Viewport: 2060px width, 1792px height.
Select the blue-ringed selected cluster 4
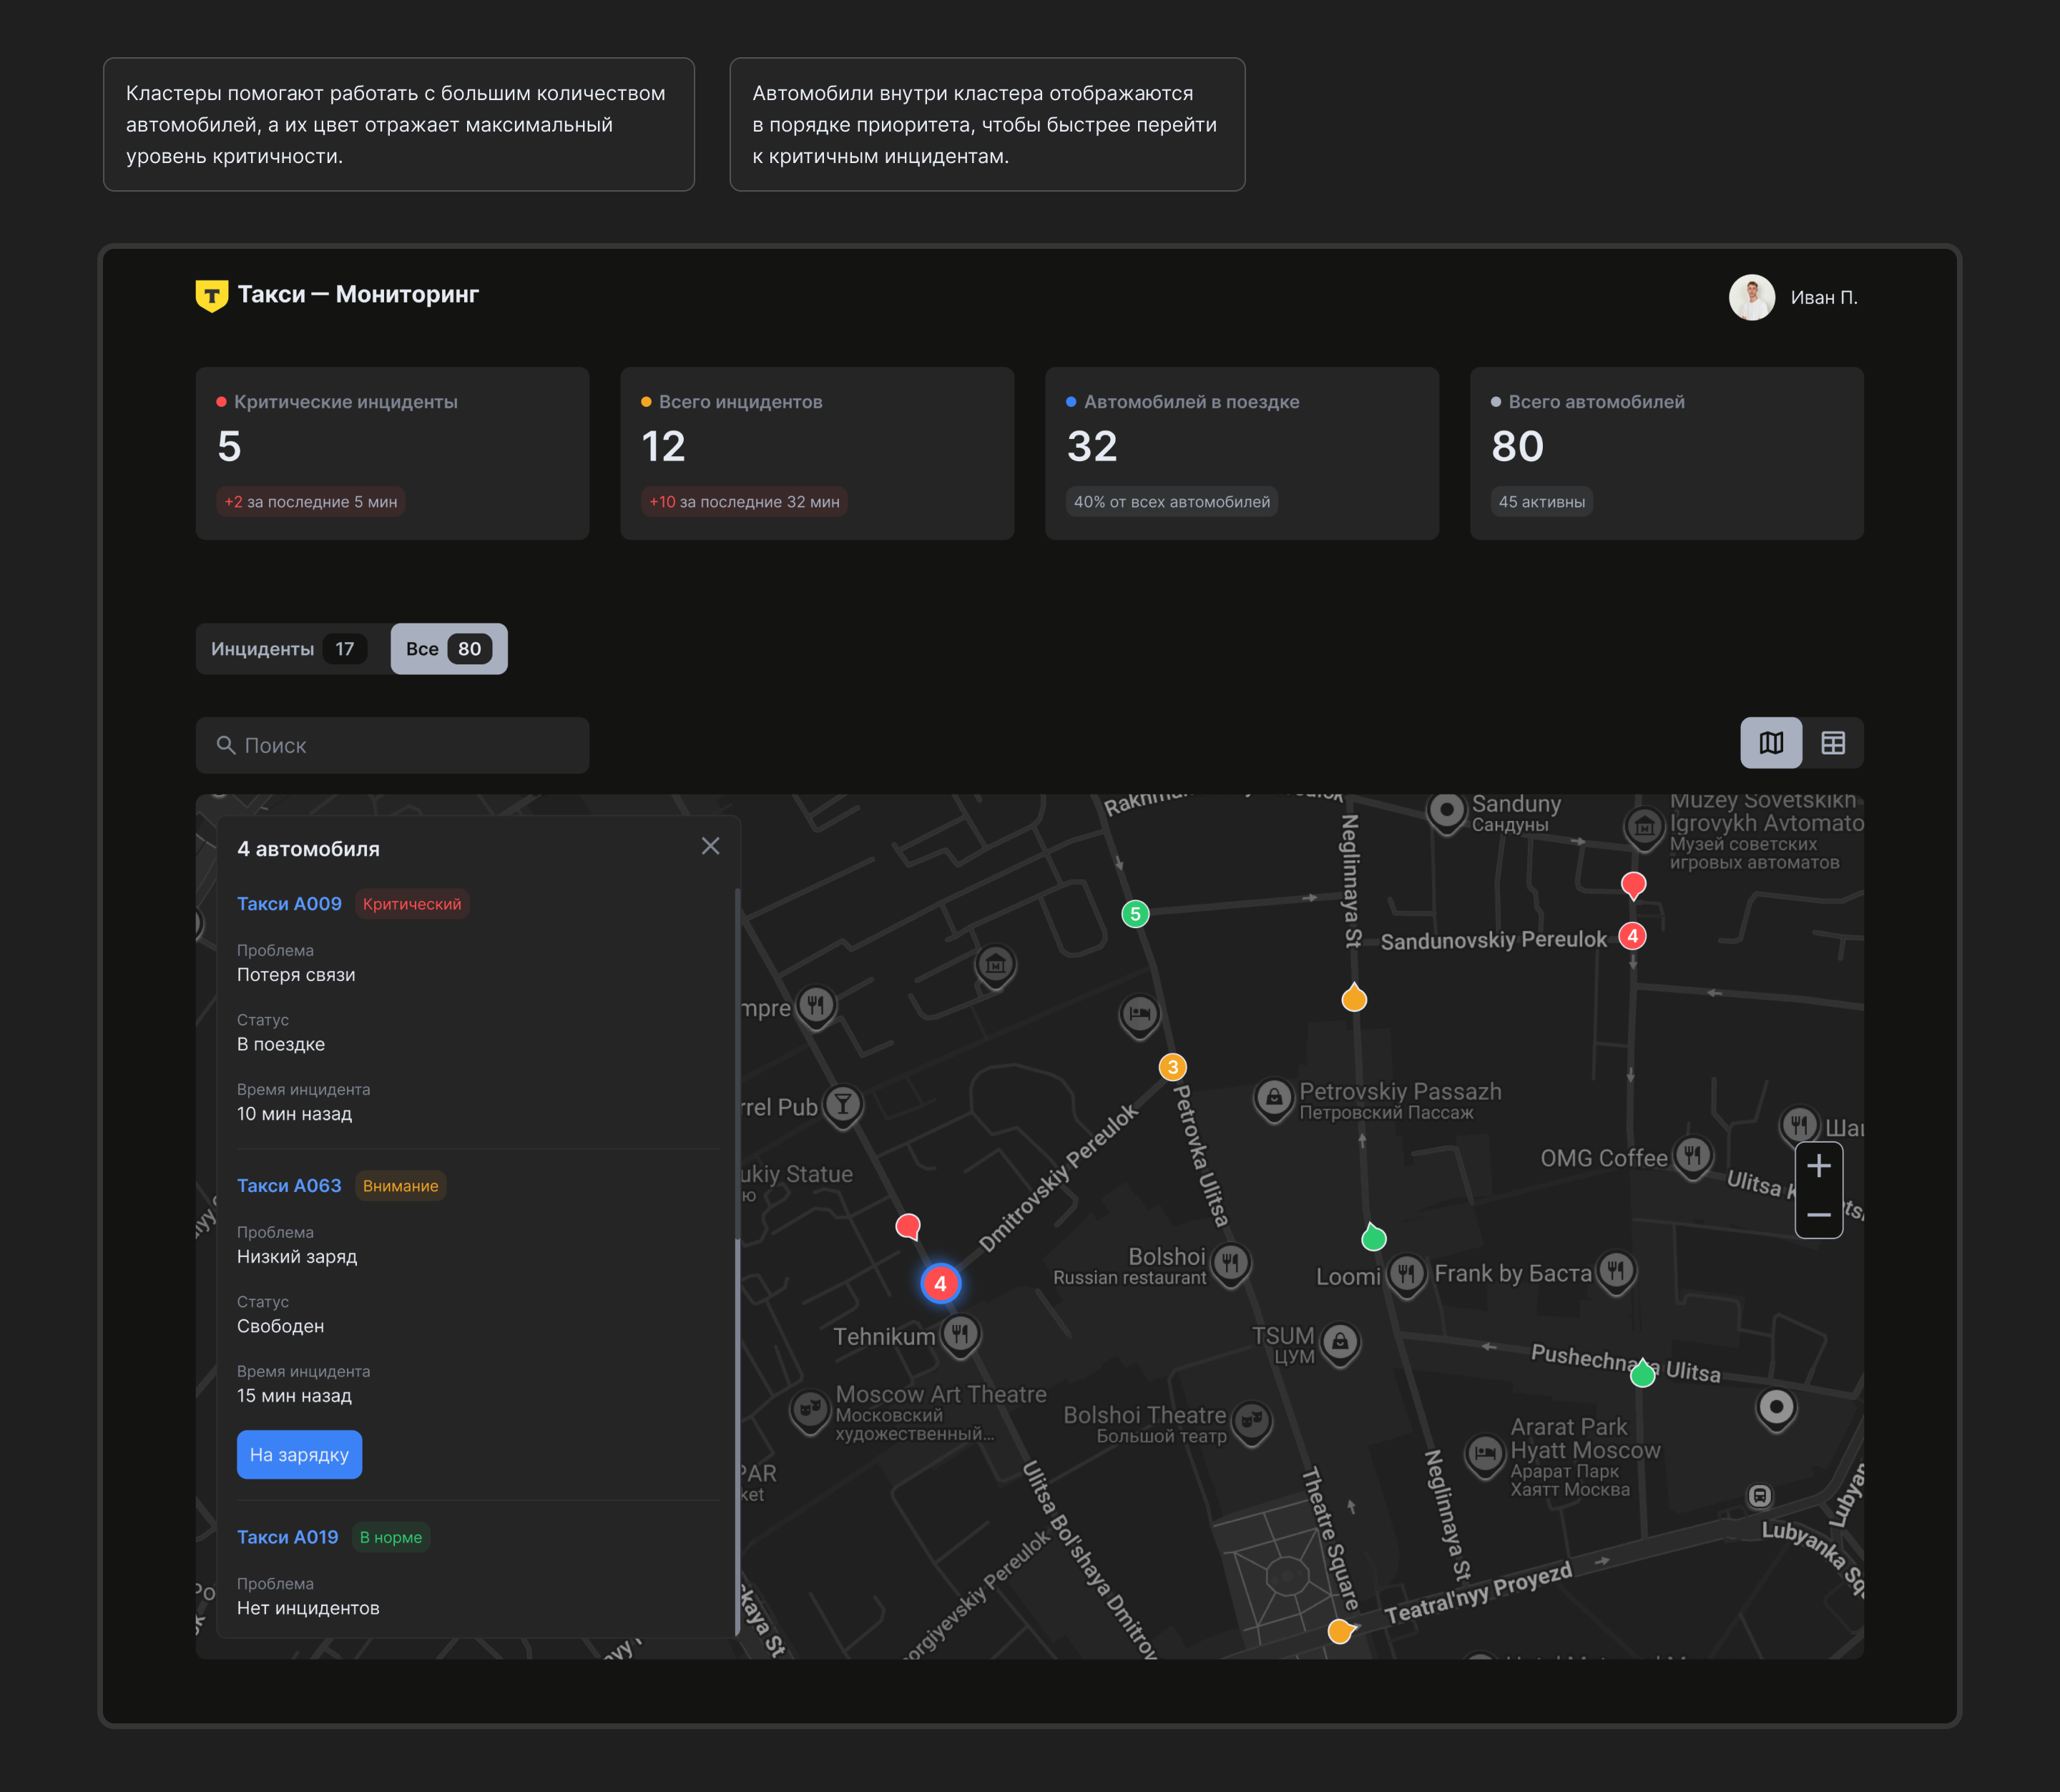coord(940,1283)
